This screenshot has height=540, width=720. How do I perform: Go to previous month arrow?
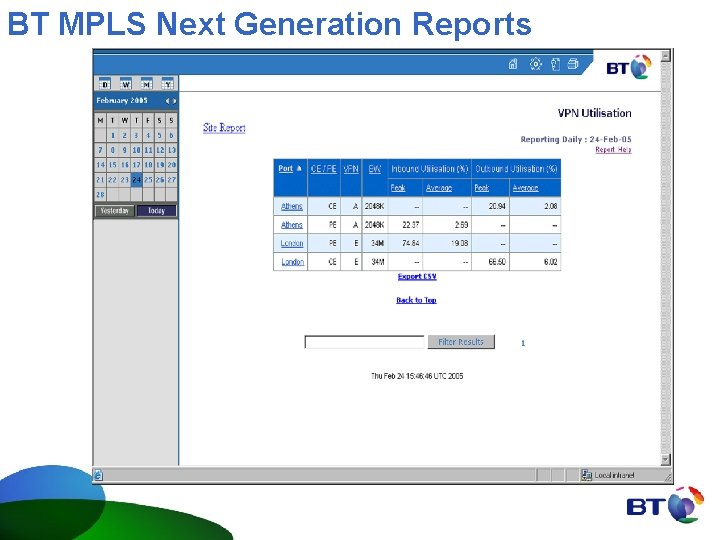click(168, 101)
